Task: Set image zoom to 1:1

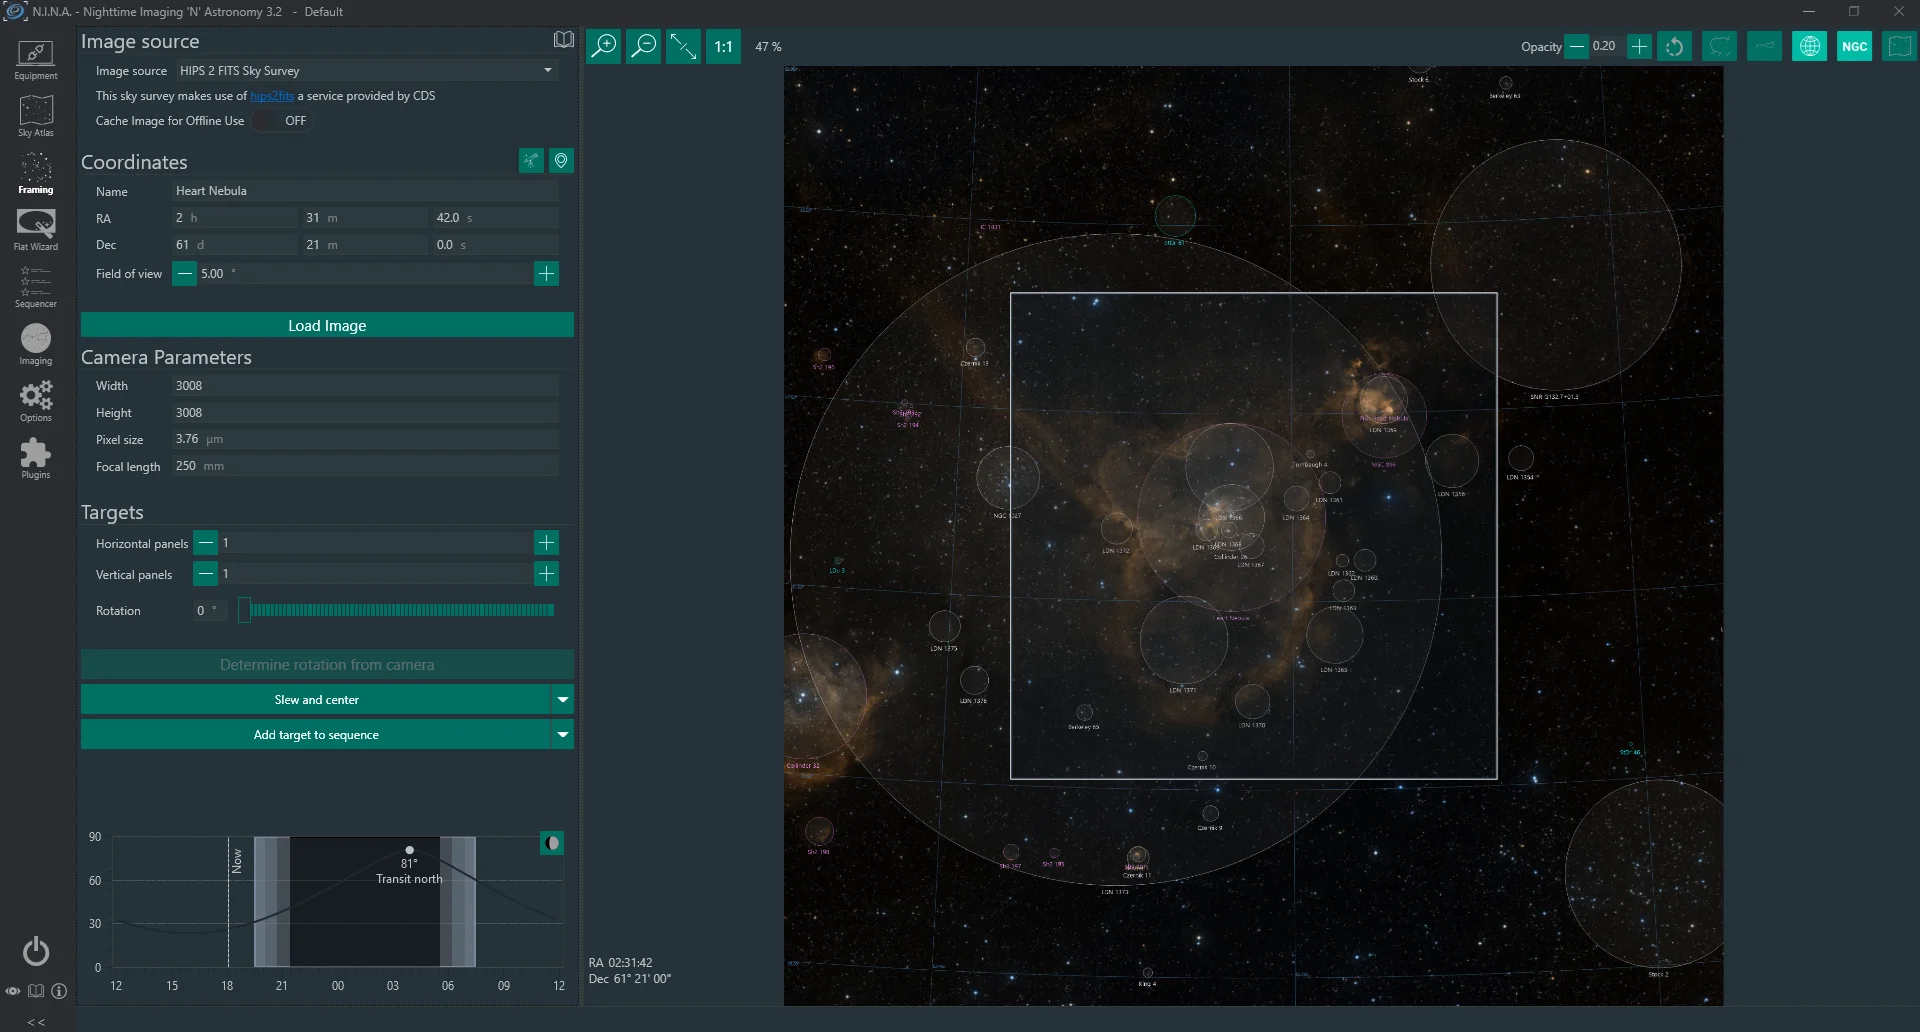Action: point(724,46)
